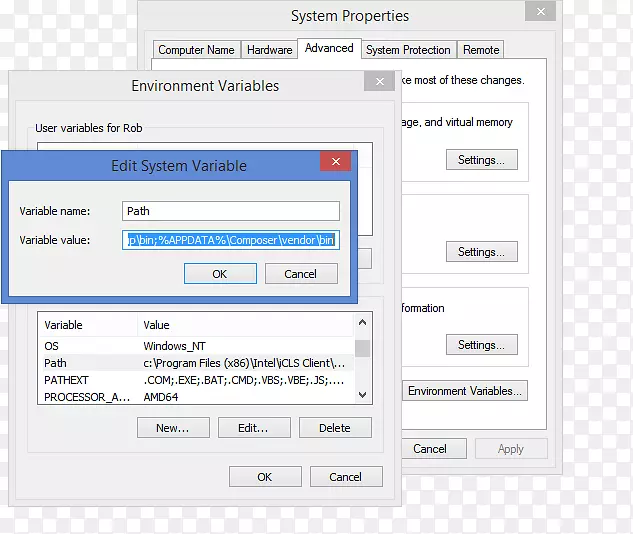Delete the selected system variable
The width and height of the screenshot is (633, 534).
[335, 428]
